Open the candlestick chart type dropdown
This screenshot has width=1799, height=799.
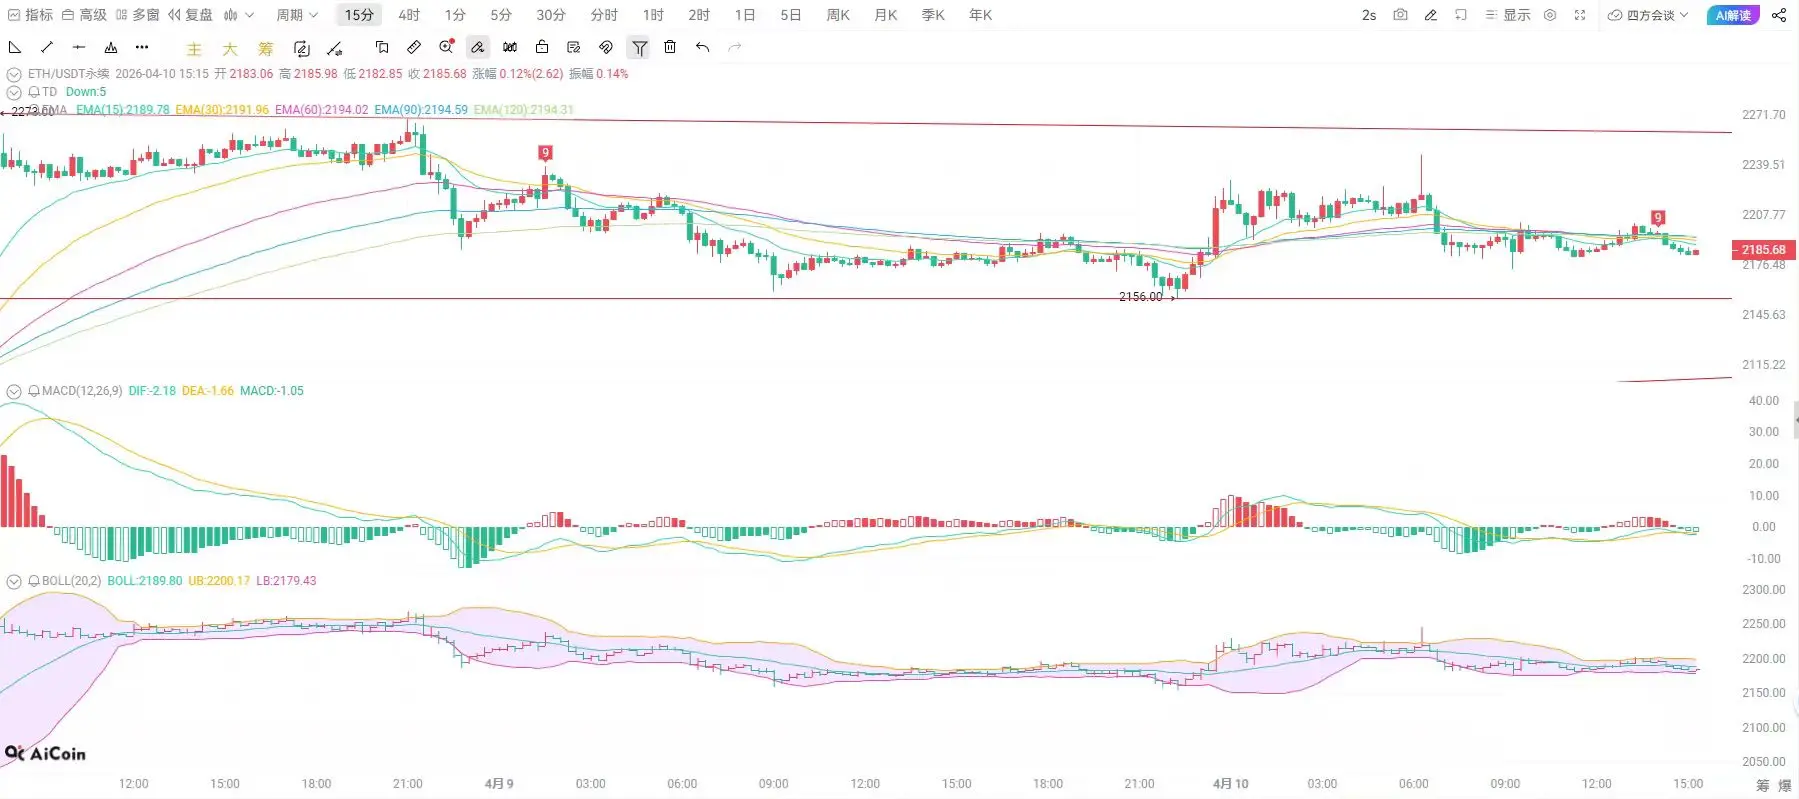(x=239, y=15)
